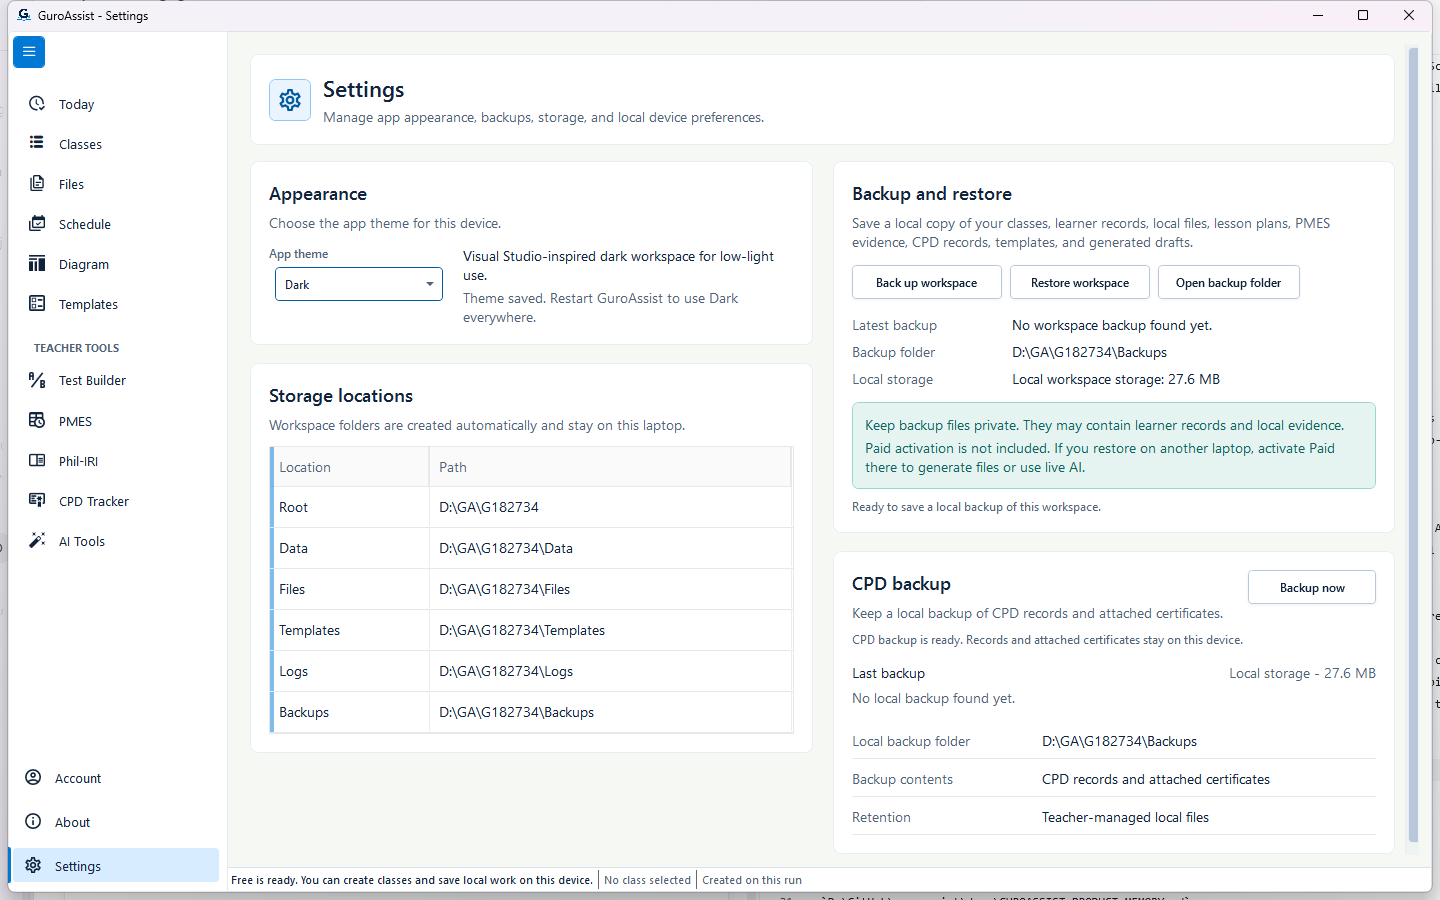Toggle the hamburger navigation menu button
The image size is (1440, 900).
29,52
